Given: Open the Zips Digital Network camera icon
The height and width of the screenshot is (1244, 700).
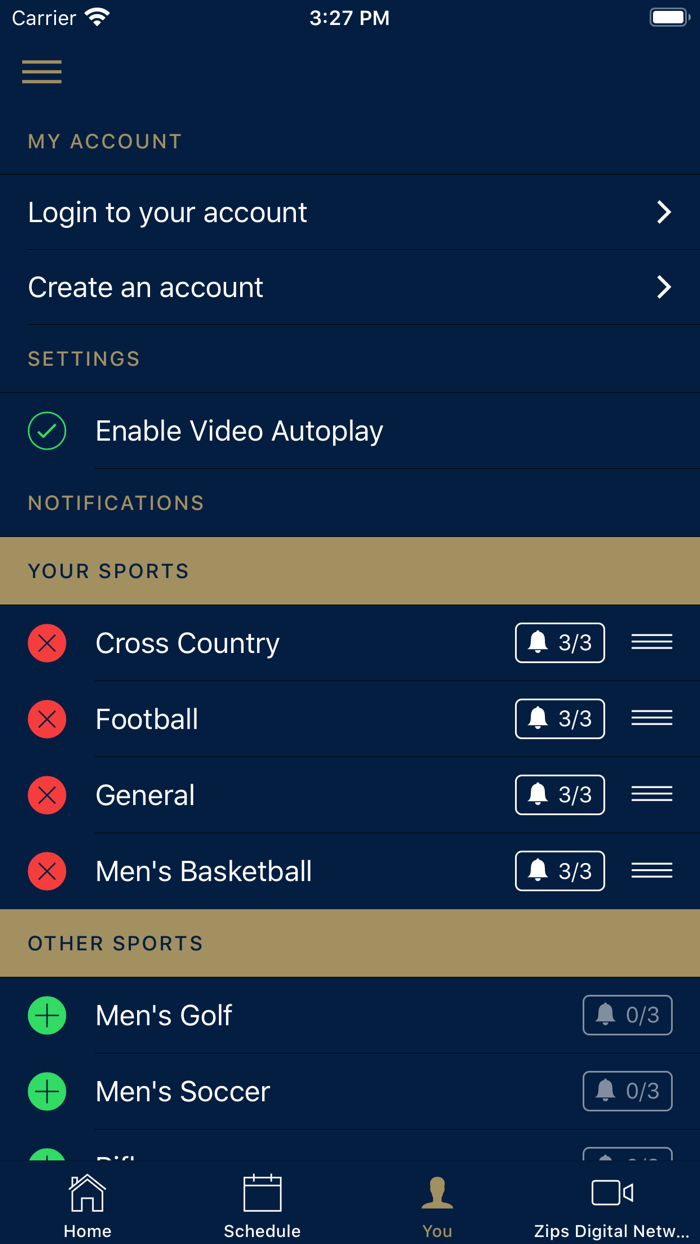Looking at the screenshot, I should [611, 1192].
